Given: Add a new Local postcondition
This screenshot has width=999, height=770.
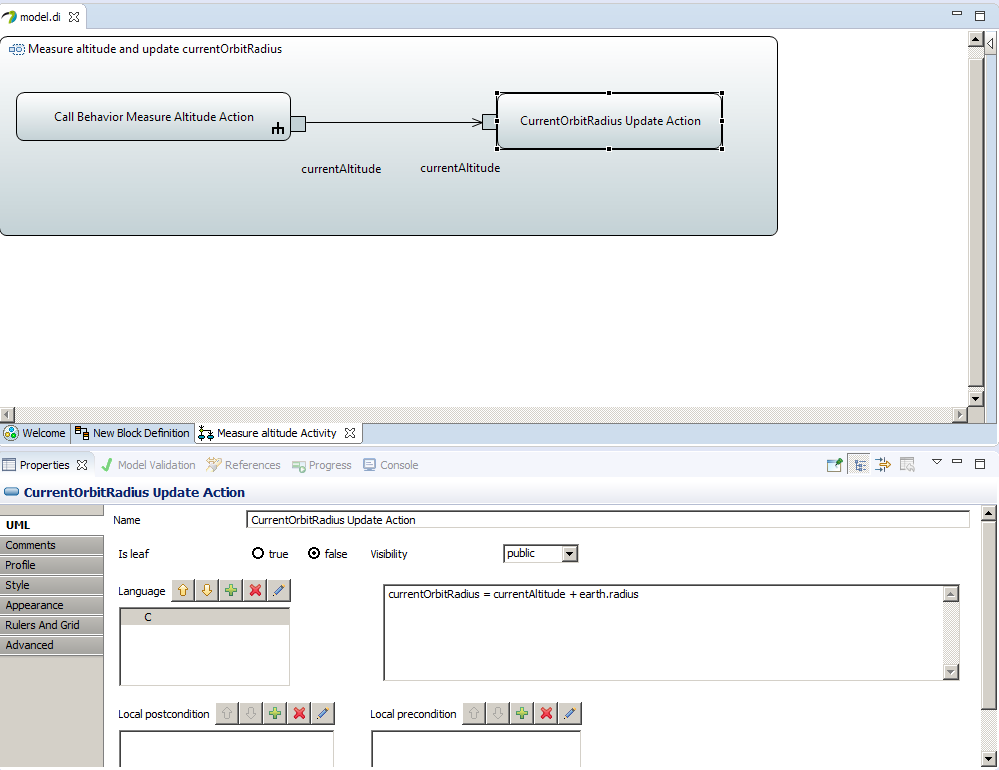Looking at the screenshot, I should click(275, 713).
